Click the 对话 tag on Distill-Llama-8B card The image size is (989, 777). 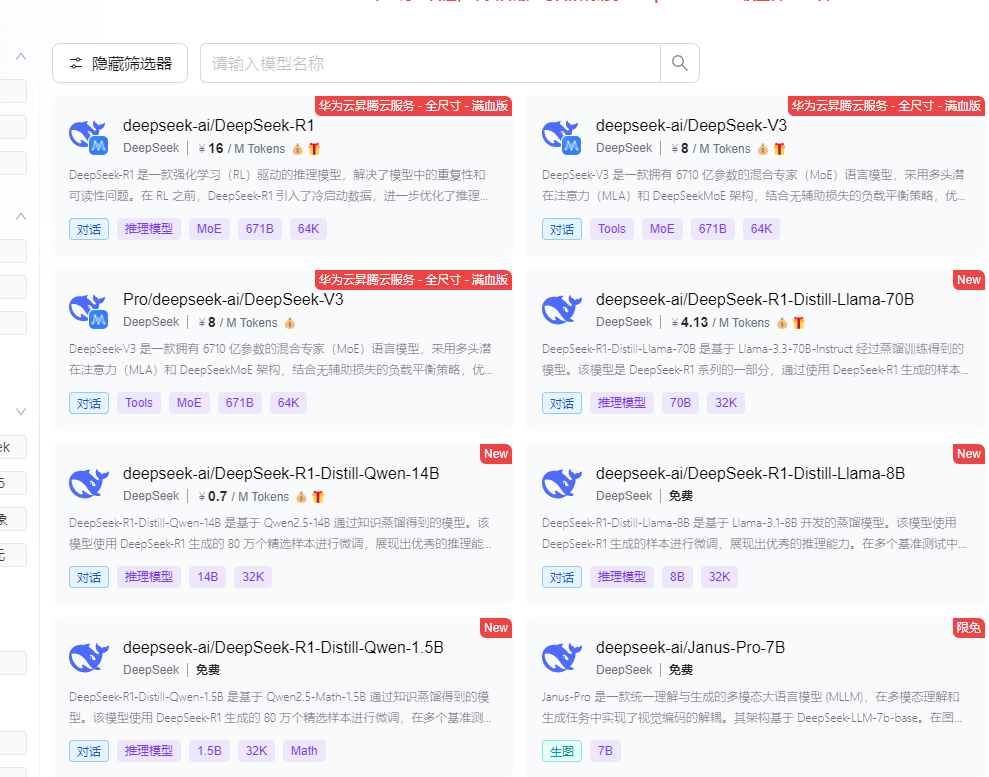(562, 577)
